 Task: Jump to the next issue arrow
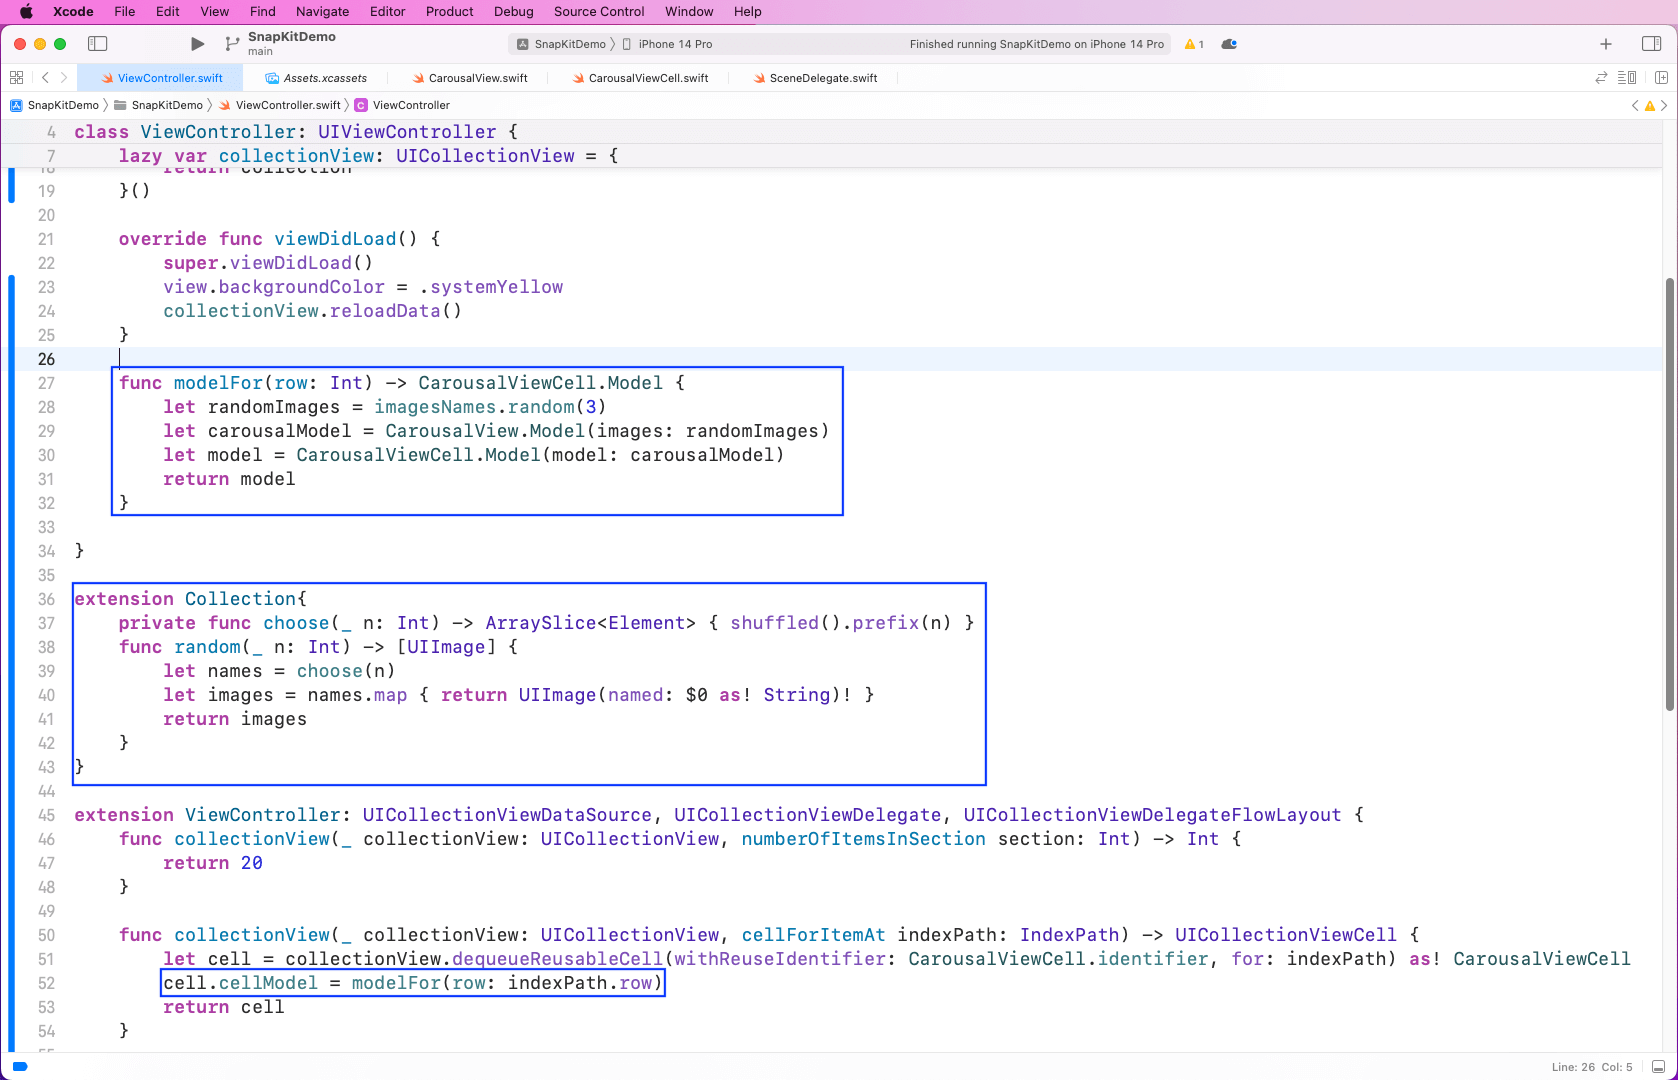tap(1664, 105)
